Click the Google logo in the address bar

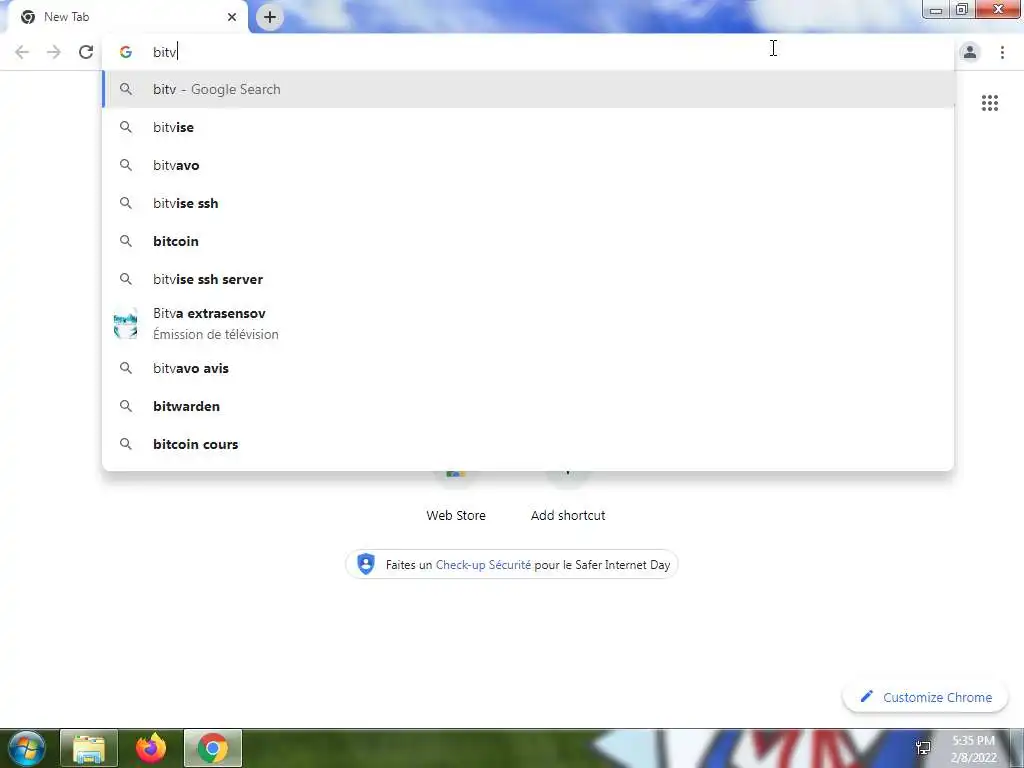[x=125, y=52]
